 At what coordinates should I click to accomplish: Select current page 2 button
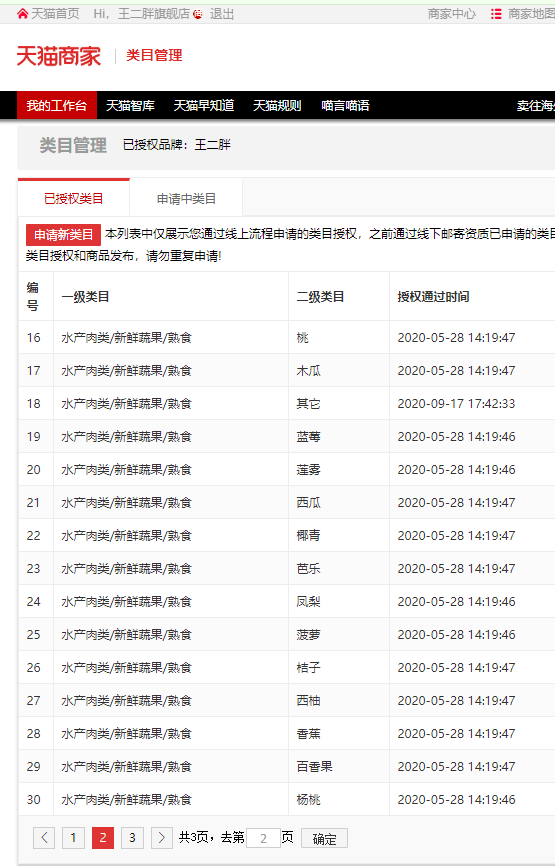[x=103, y=838]
